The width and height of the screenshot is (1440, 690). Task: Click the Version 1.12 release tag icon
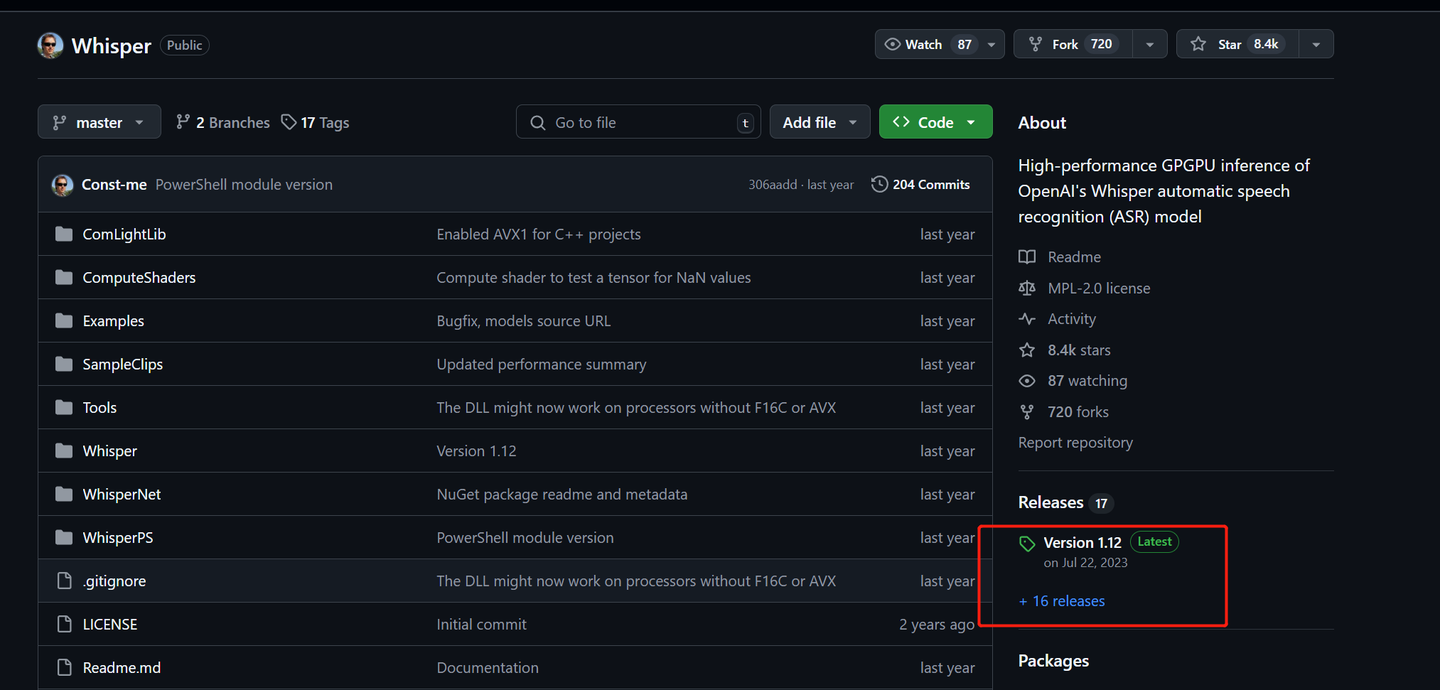click(1027, 544)
